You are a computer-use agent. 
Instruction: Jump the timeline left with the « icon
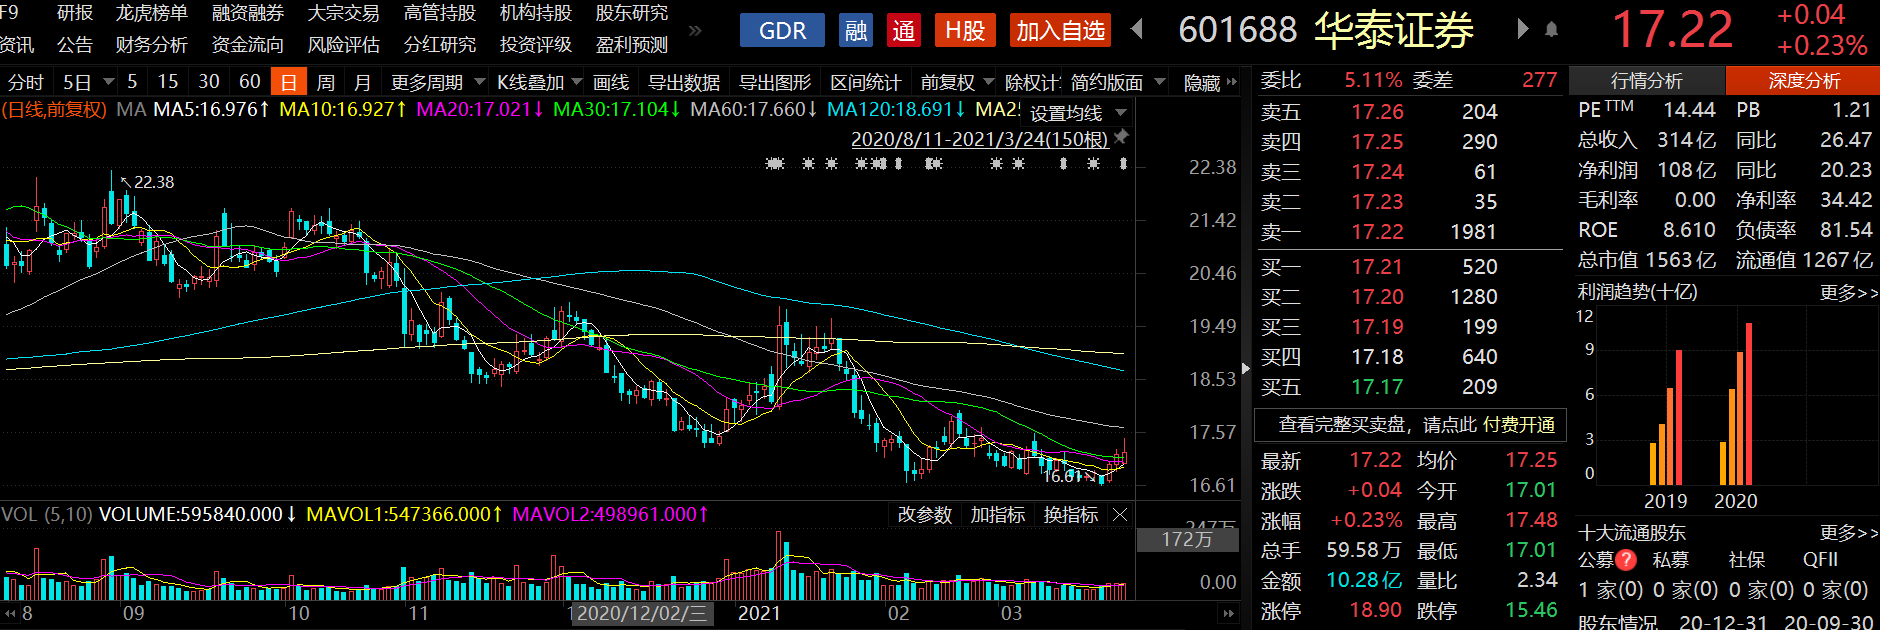(x=10, y=614)
